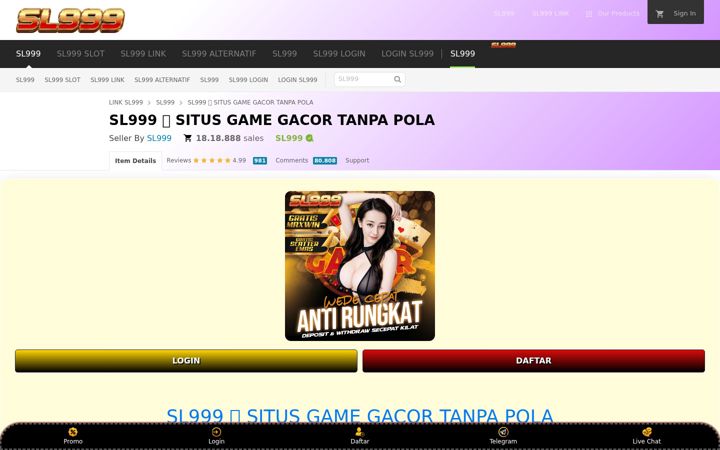Image resolution: width=720 pixels, height=450 pixels.
Task: Click the faint SL999 Link item in the top header
Action: [x=550, y=13]
